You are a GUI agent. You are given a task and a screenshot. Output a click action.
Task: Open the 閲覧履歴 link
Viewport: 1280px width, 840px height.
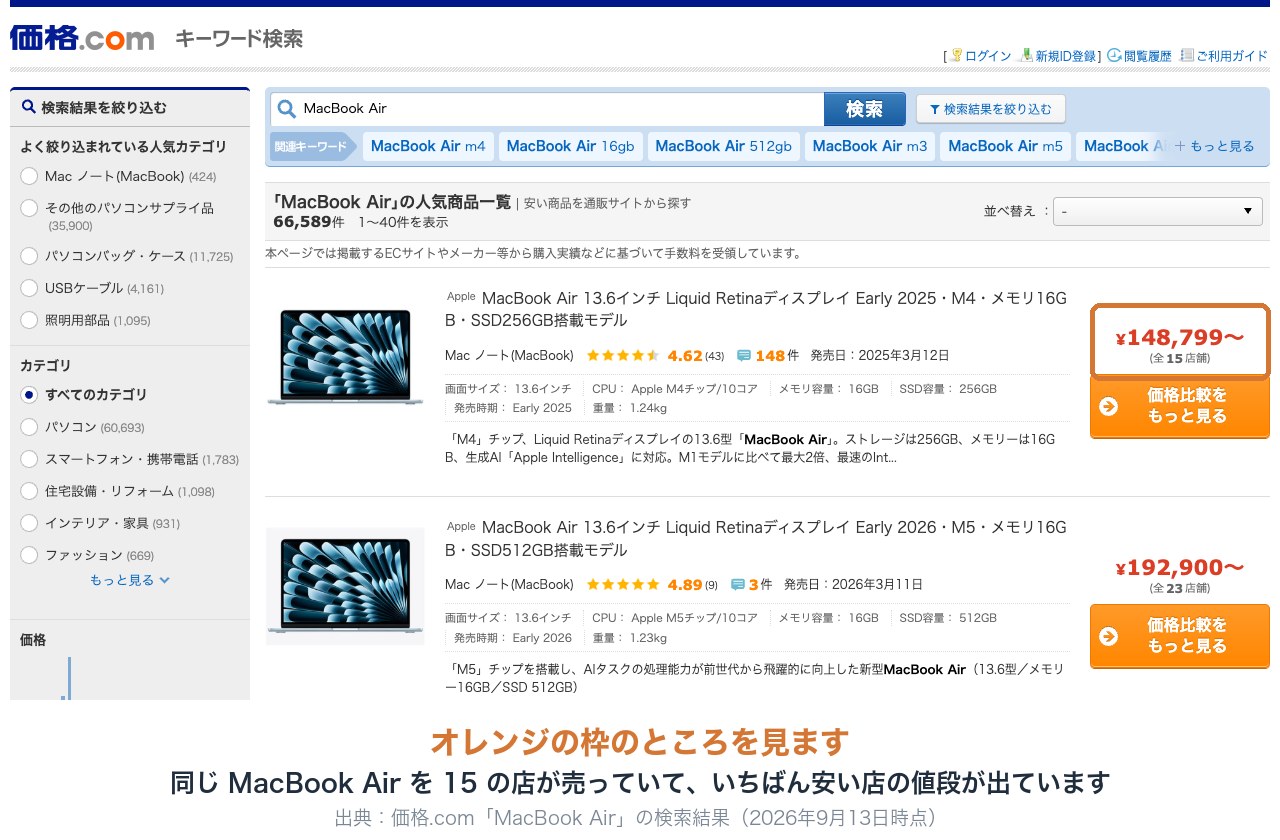(1147, 56)
